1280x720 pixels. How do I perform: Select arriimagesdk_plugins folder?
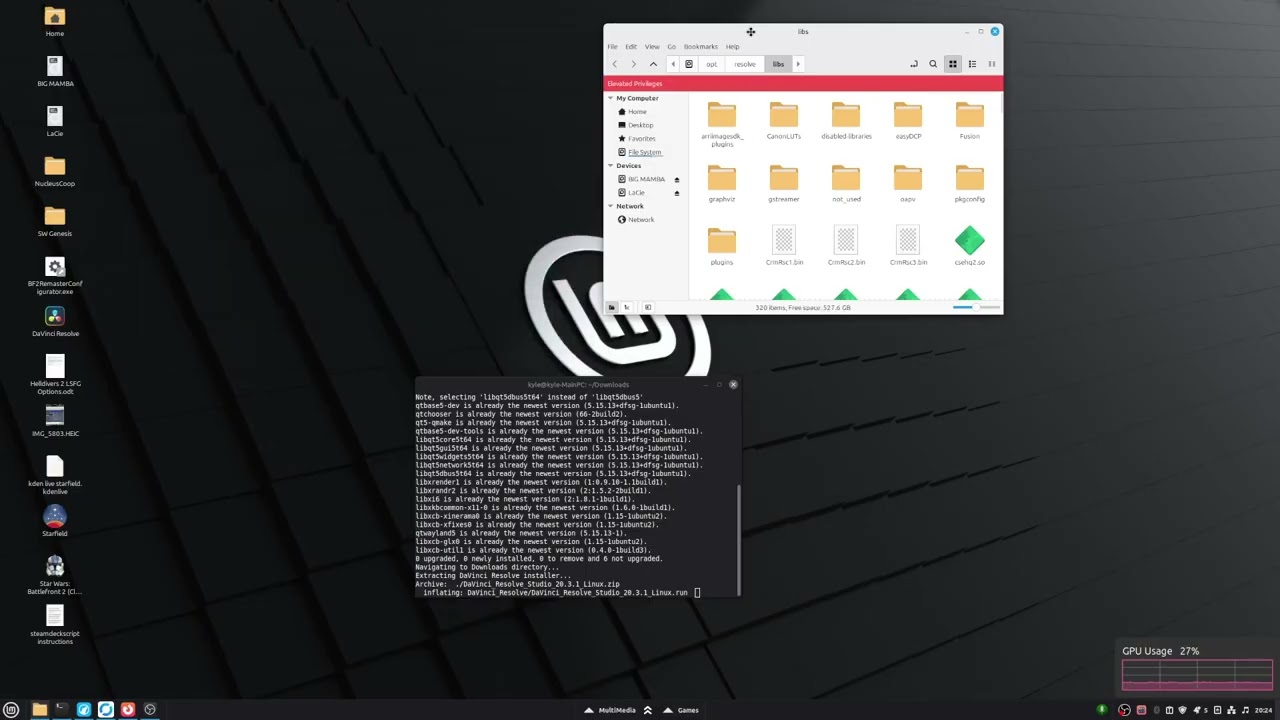pyautogui.click(x=722, y=125)
